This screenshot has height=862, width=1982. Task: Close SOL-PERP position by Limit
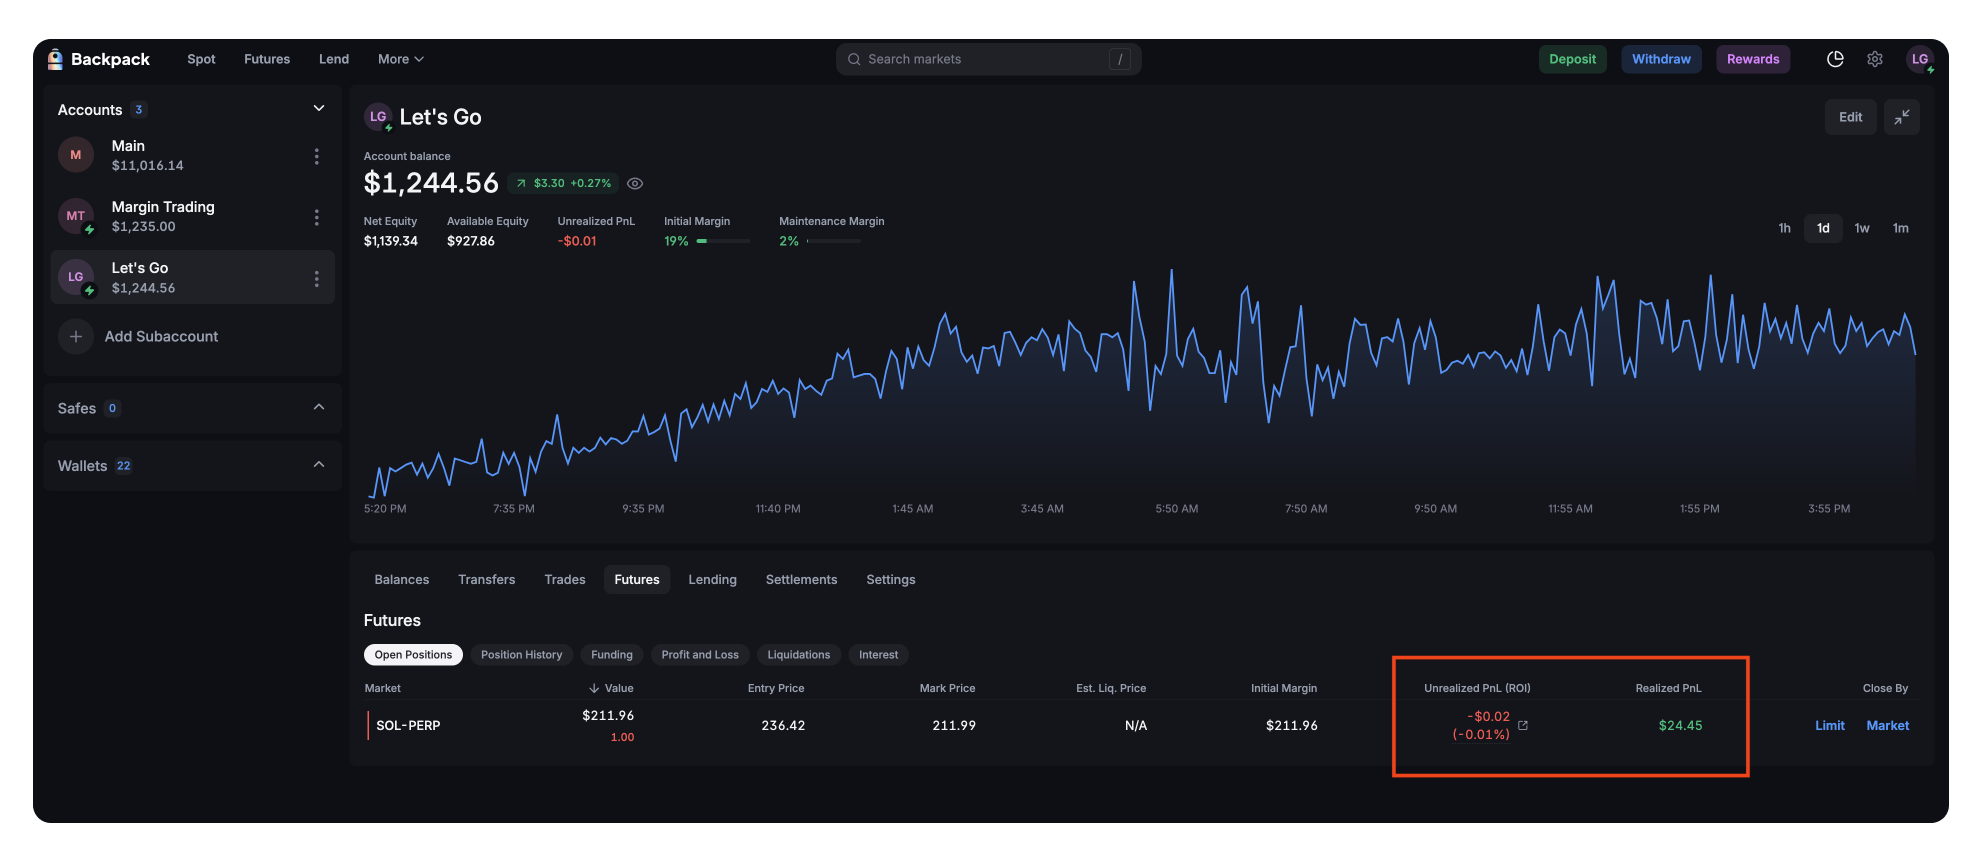click(1830, 726)
